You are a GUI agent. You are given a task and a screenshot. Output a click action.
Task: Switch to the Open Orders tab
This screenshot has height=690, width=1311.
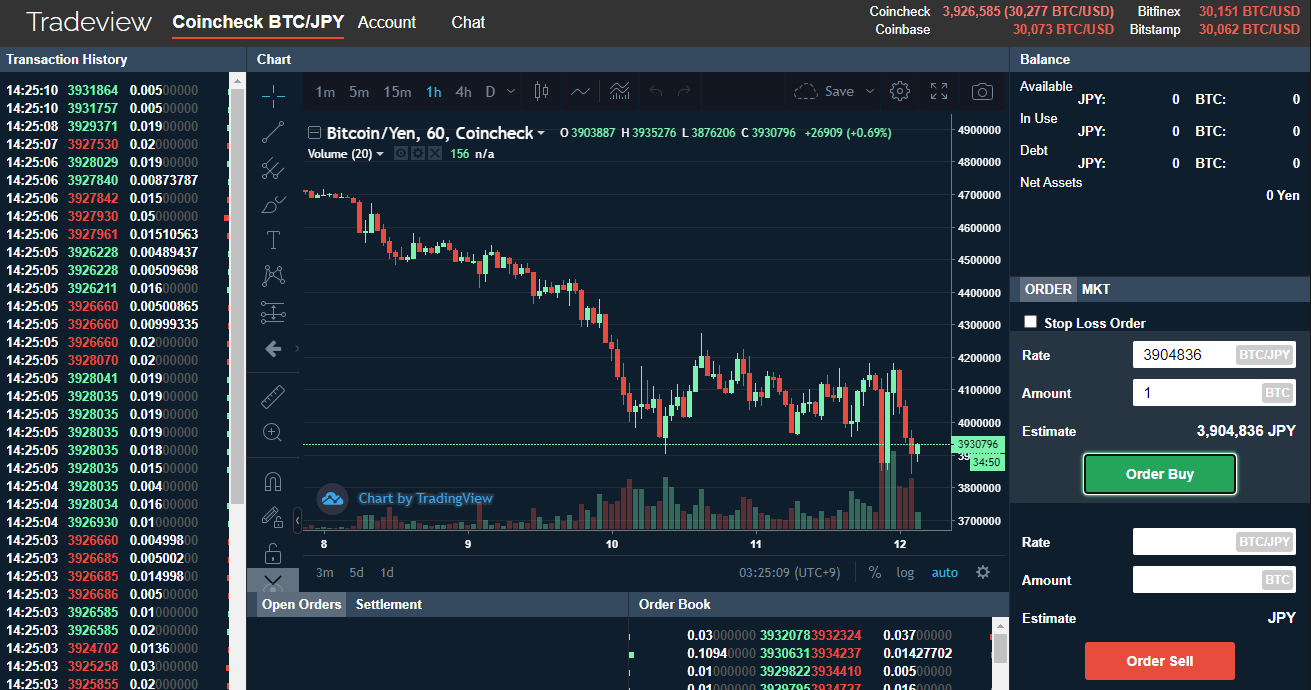pos(301,604)
